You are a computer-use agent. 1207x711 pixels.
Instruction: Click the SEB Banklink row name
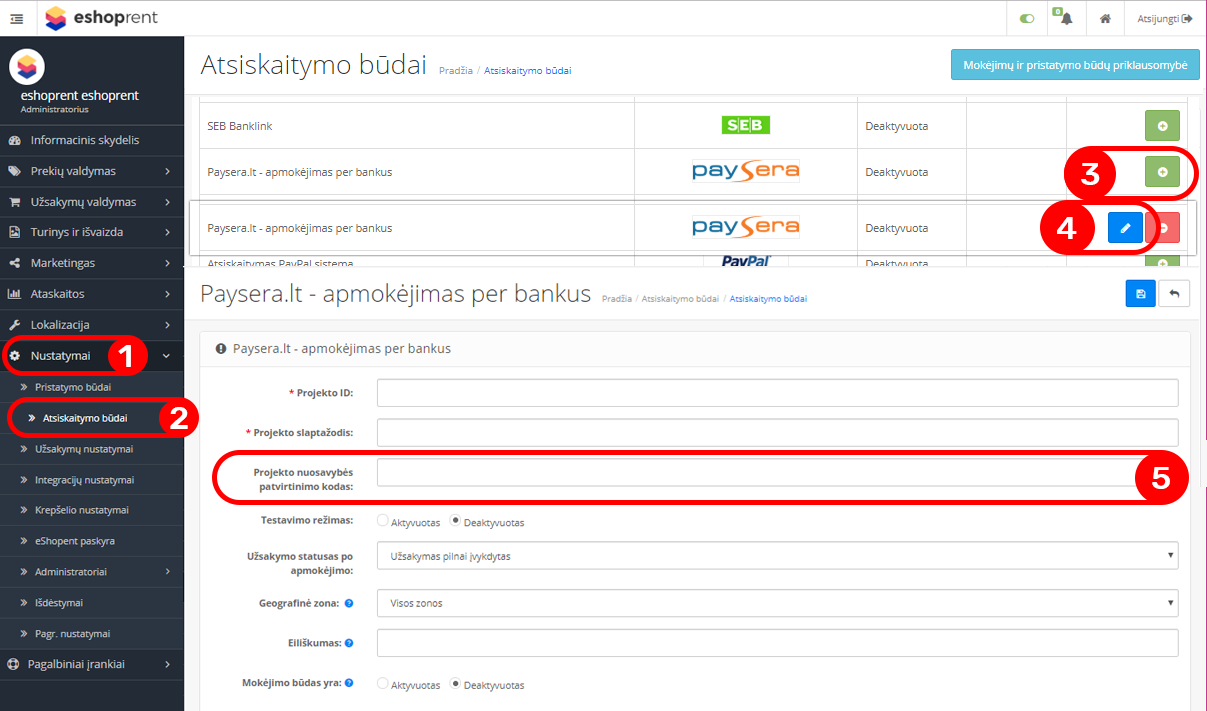click(239, 127)
